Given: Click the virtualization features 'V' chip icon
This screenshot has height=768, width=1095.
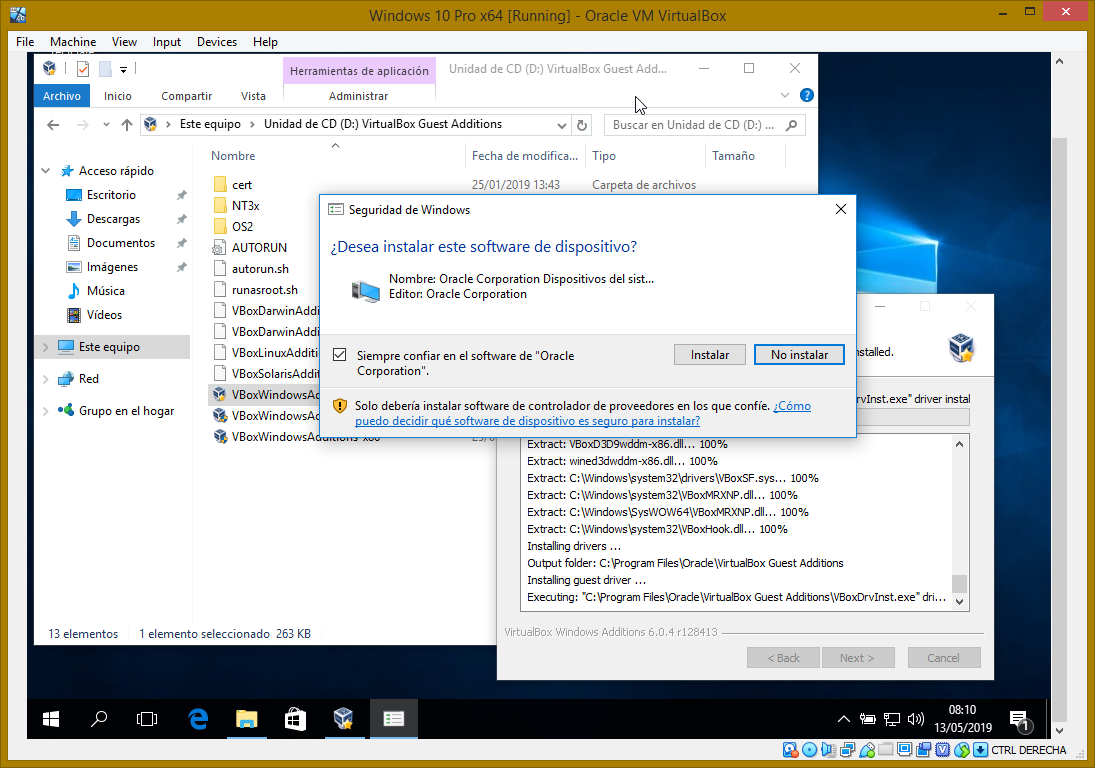Looking at the screenshot, I should tap(942, 750).
